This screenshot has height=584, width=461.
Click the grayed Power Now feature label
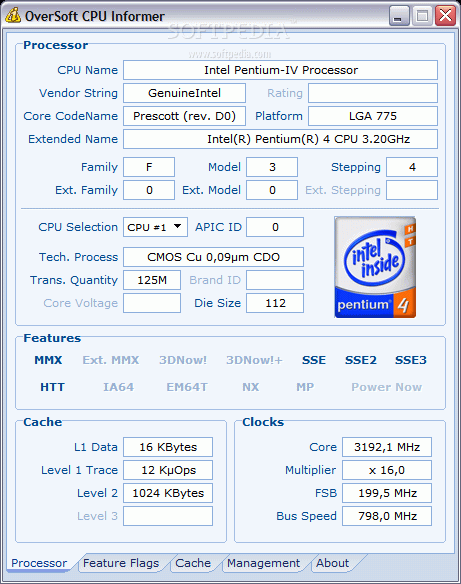[x=387, y=387]
